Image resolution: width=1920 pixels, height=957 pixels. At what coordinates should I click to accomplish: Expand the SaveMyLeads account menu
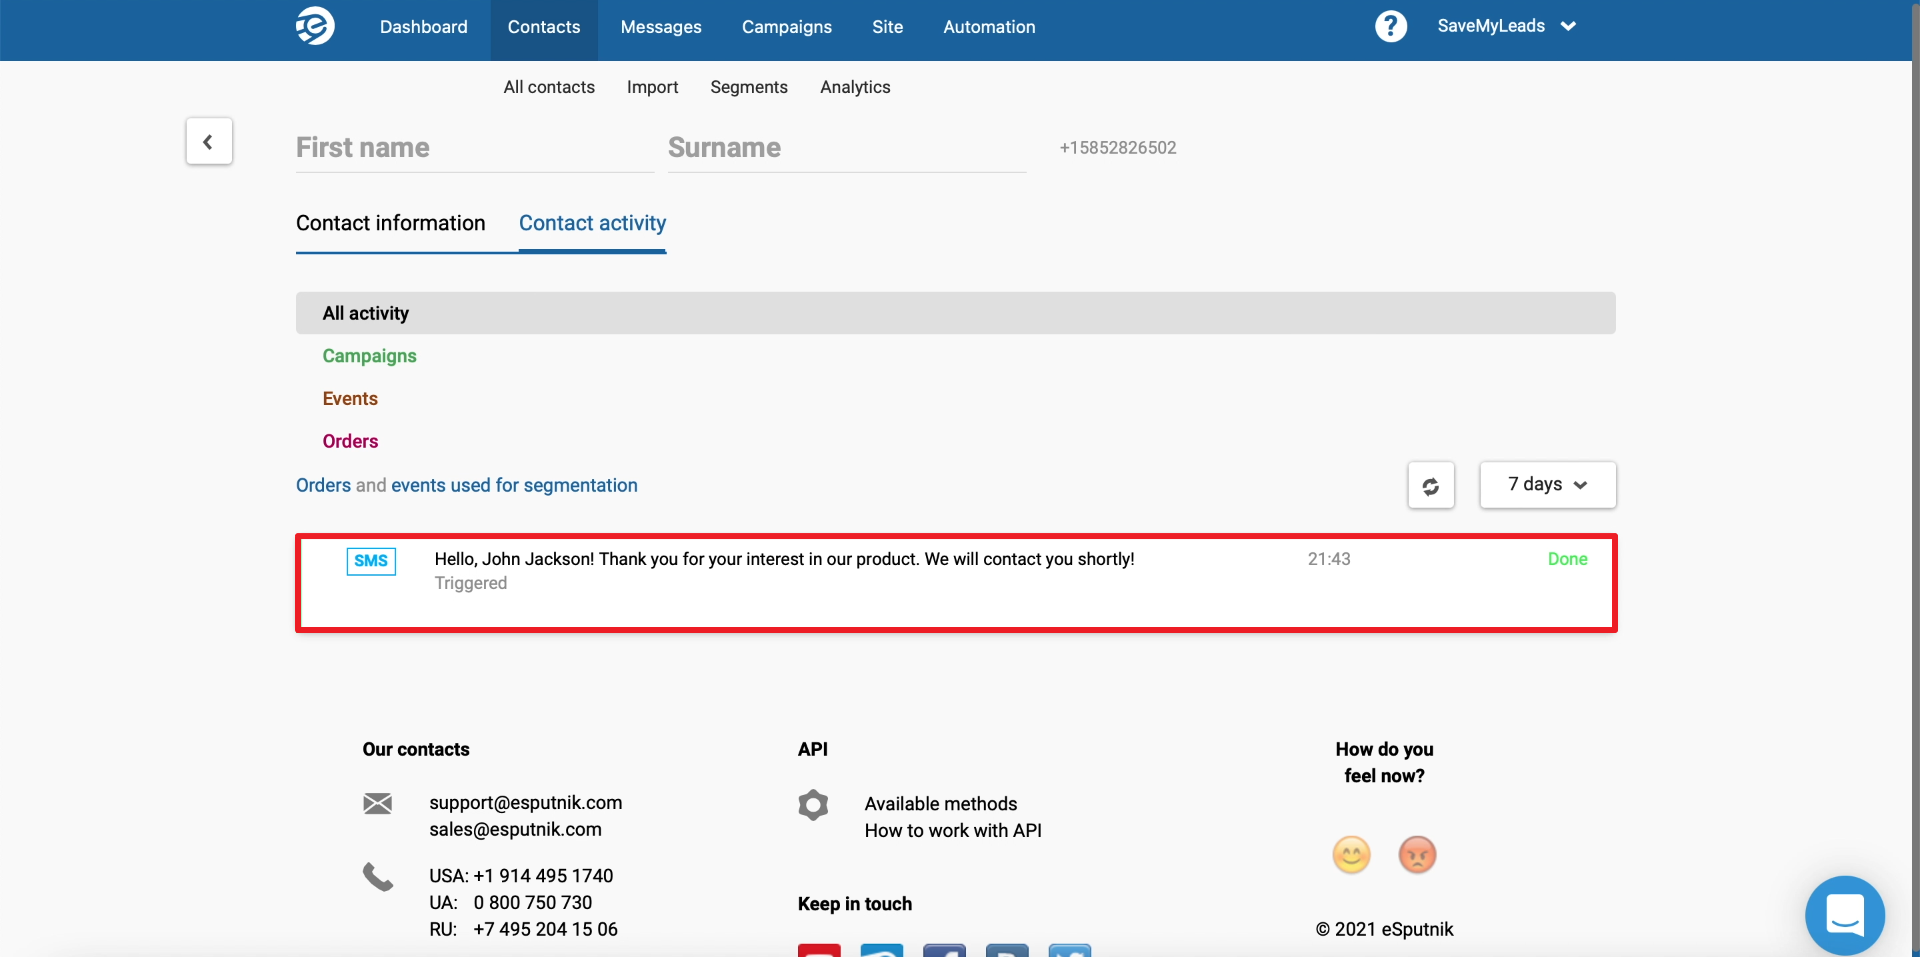coord(1506,26)
